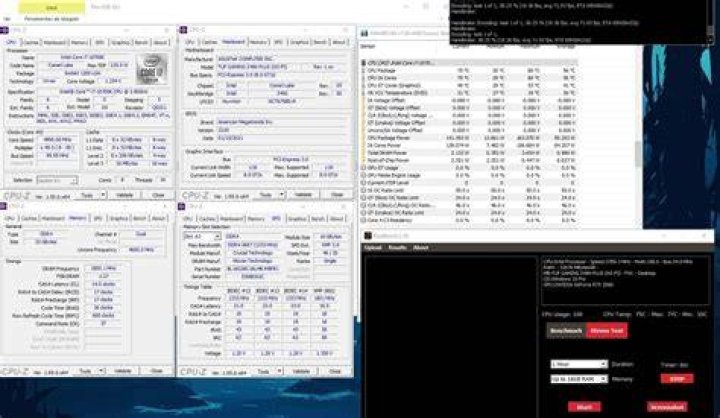Click the Total DRAM Power row in HWiNFO
This screenshot has width=720, height=418.
(x=469, y=153)
